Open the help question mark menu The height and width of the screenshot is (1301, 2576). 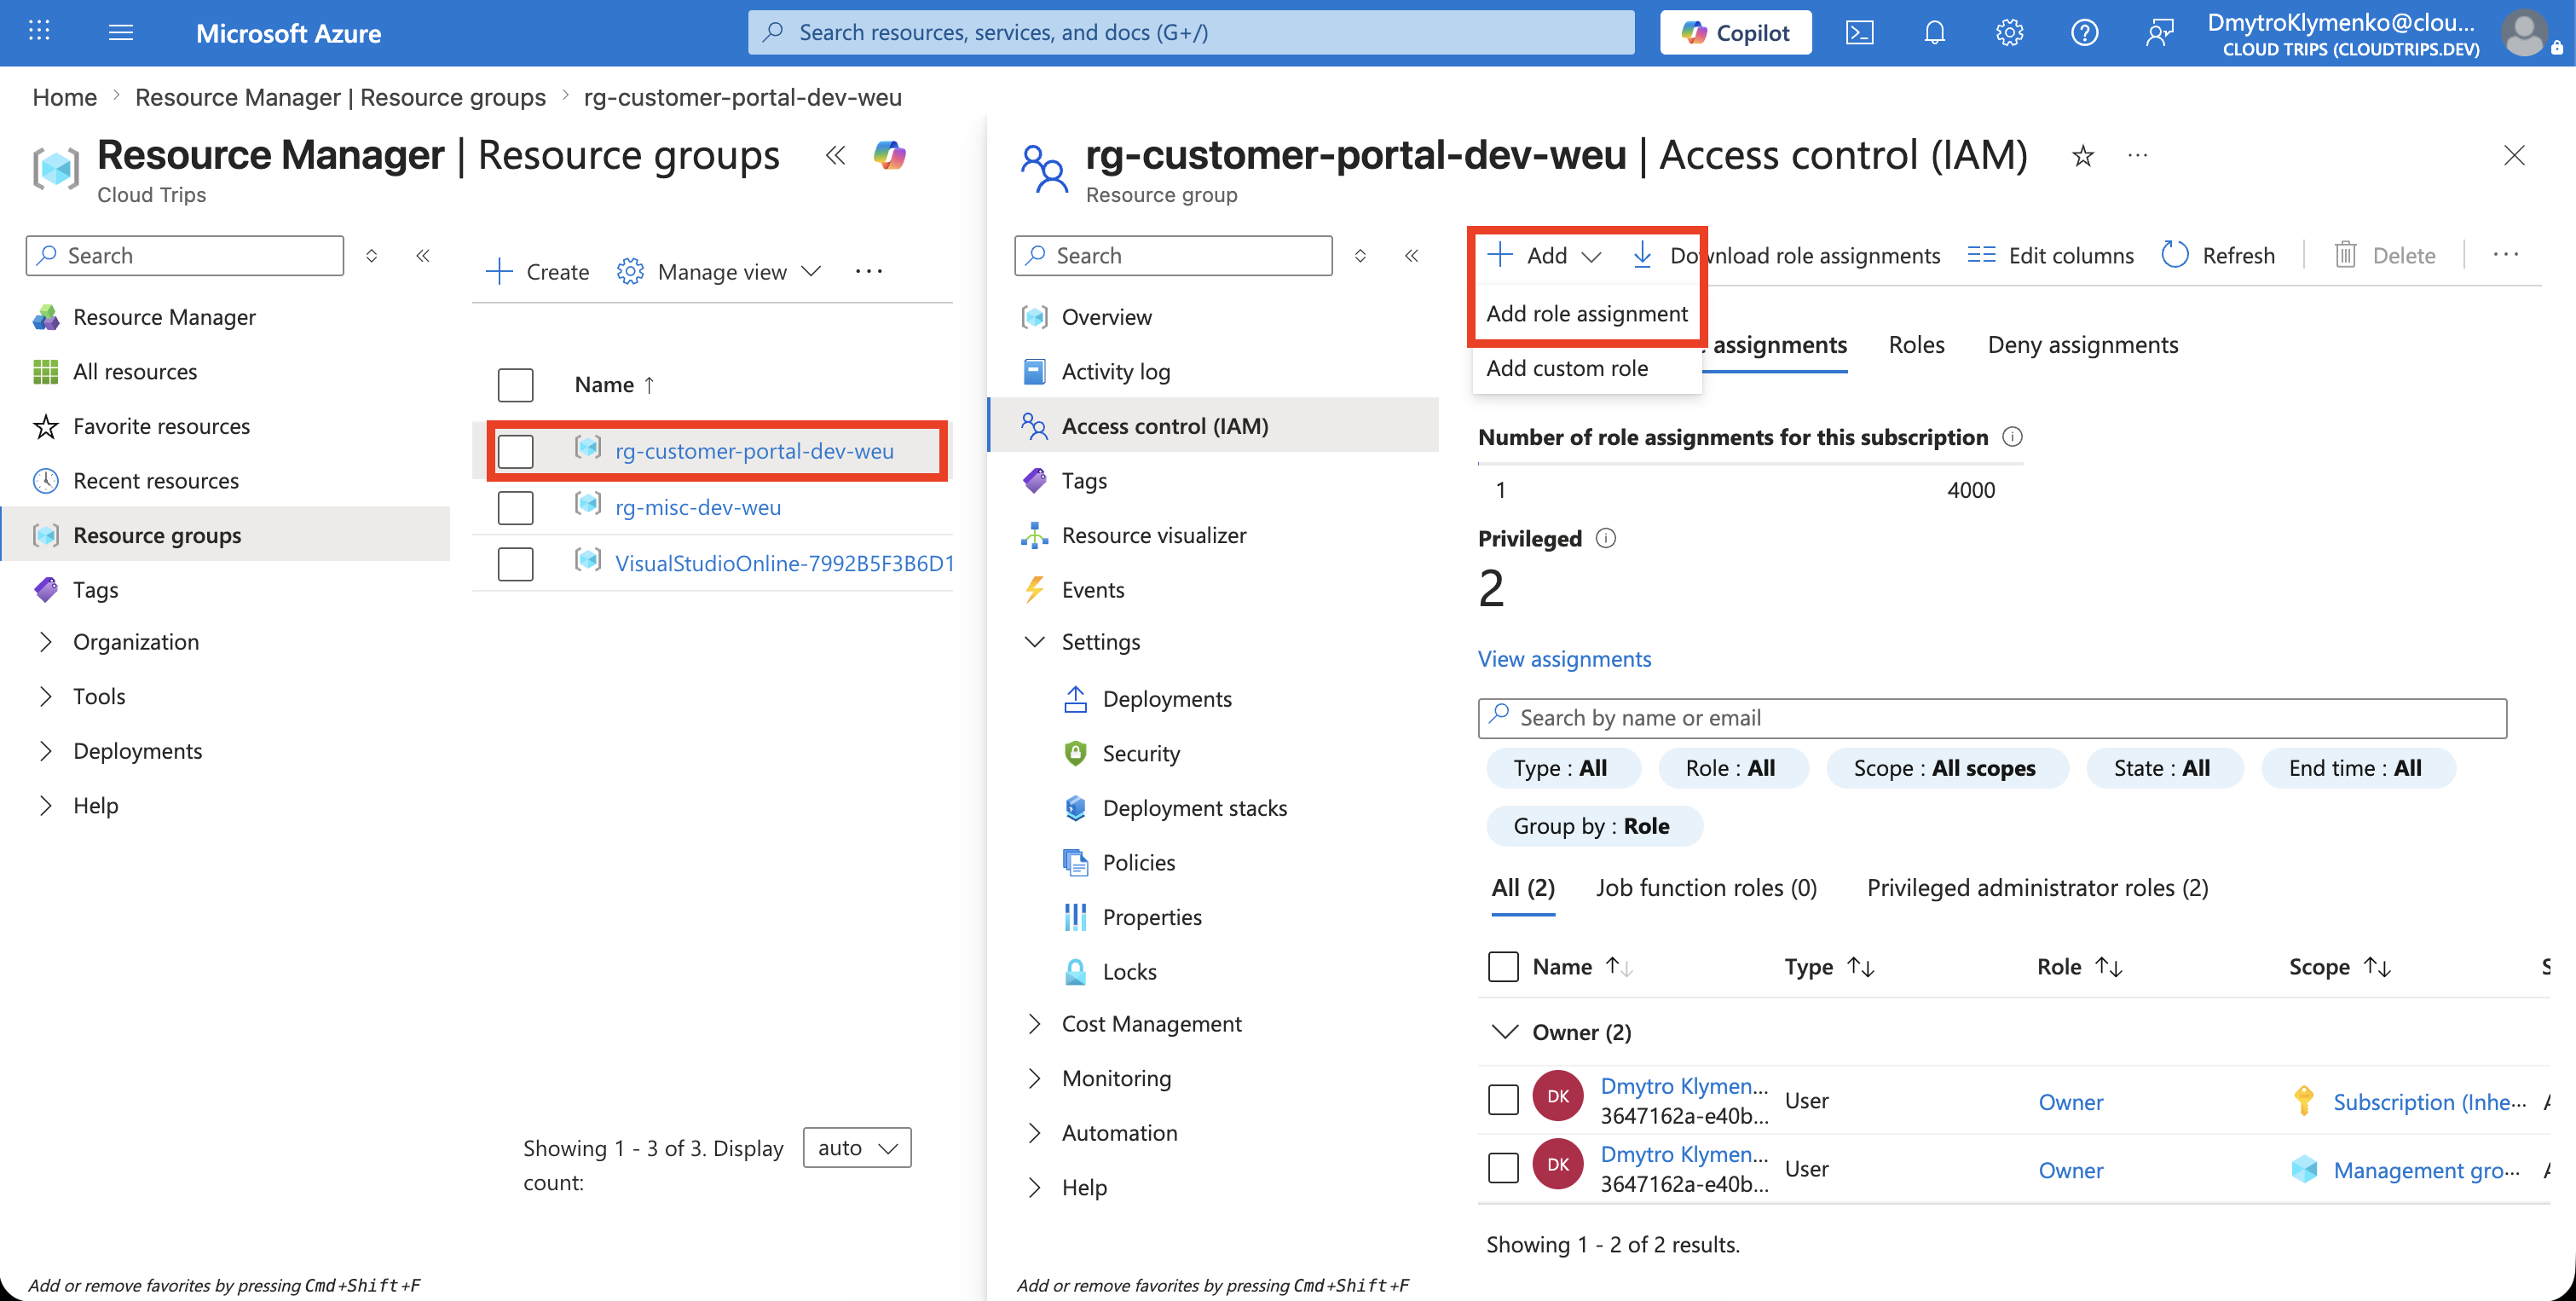click(2084, 33)
